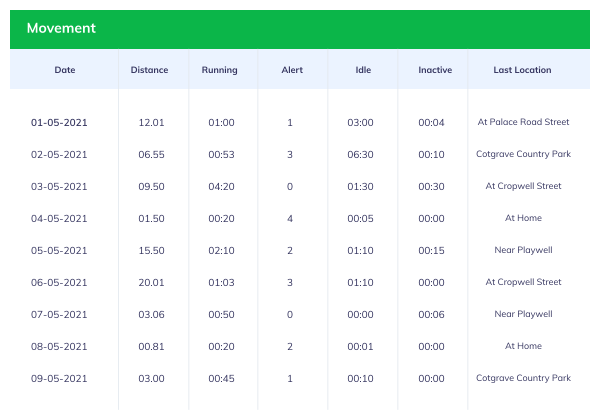The height and width of the screenshot is (410, 600).
Task: Click date 01-05-2021
Action: coord(59,123)
